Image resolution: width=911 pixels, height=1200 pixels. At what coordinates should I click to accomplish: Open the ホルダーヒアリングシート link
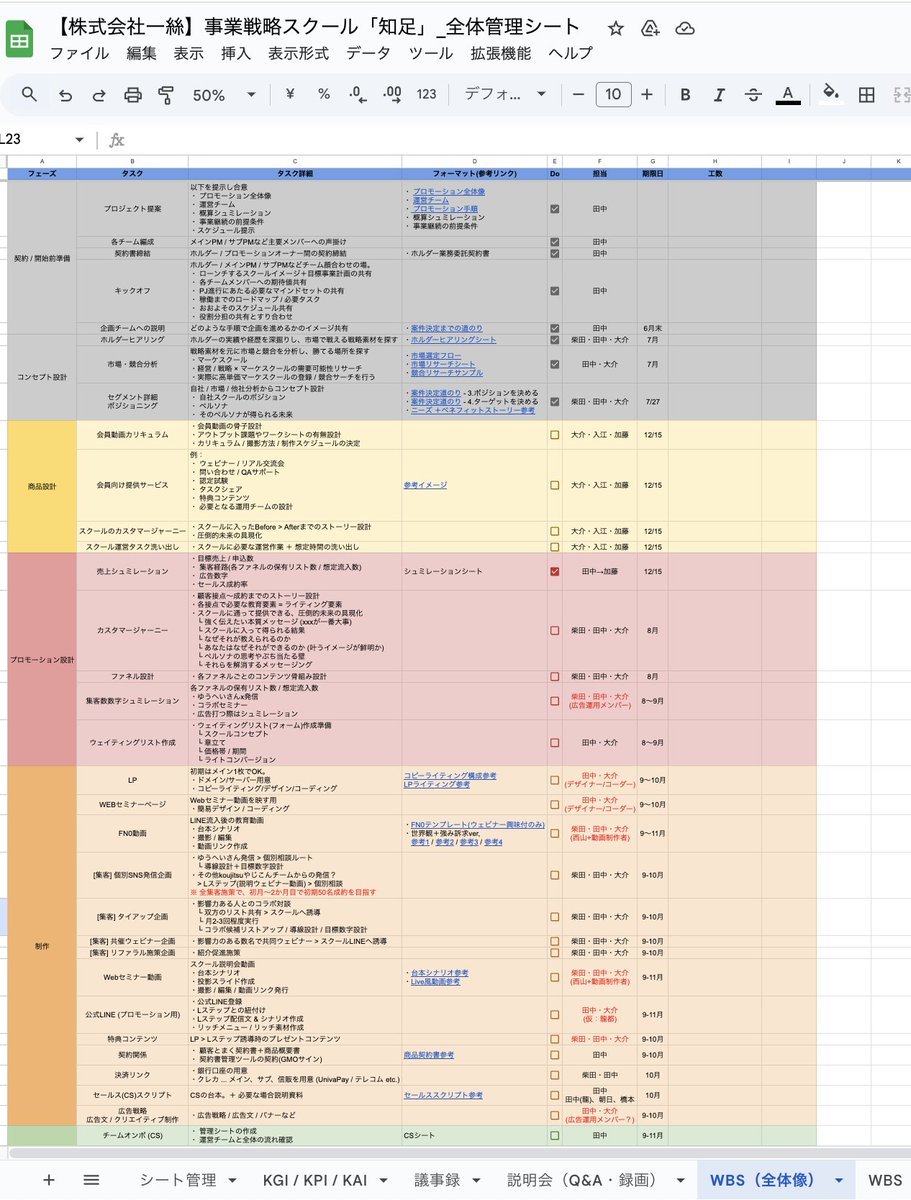click(453, 340)
